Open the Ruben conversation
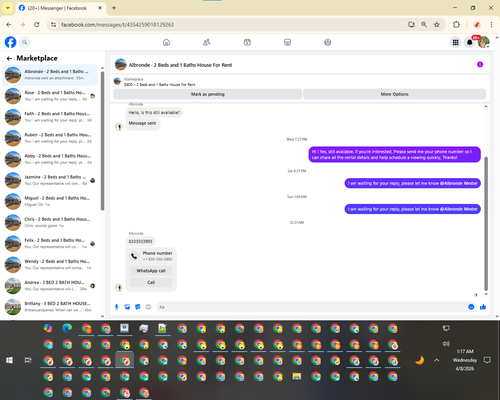The height and width of the screenshot is (400, 500). click(x=50, y=138)
